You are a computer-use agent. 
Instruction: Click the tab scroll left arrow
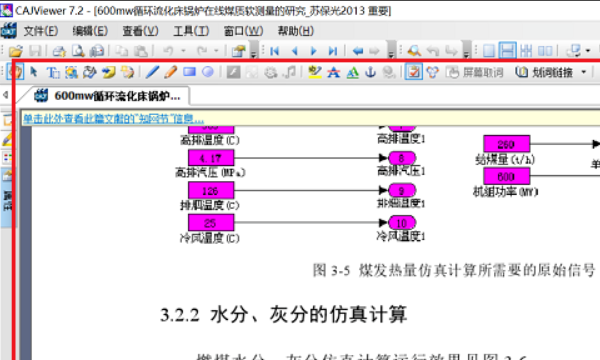(x=5, y=94)
